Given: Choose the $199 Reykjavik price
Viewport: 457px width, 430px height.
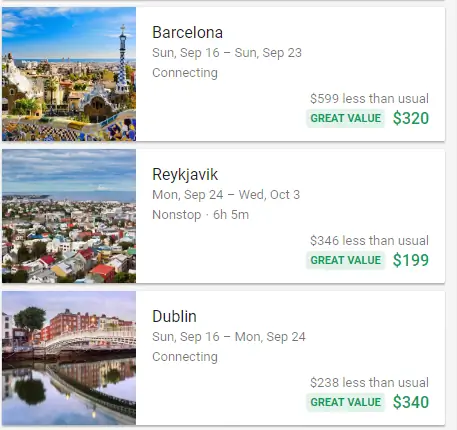Looking at the screenshot, I should click(411, 260).
